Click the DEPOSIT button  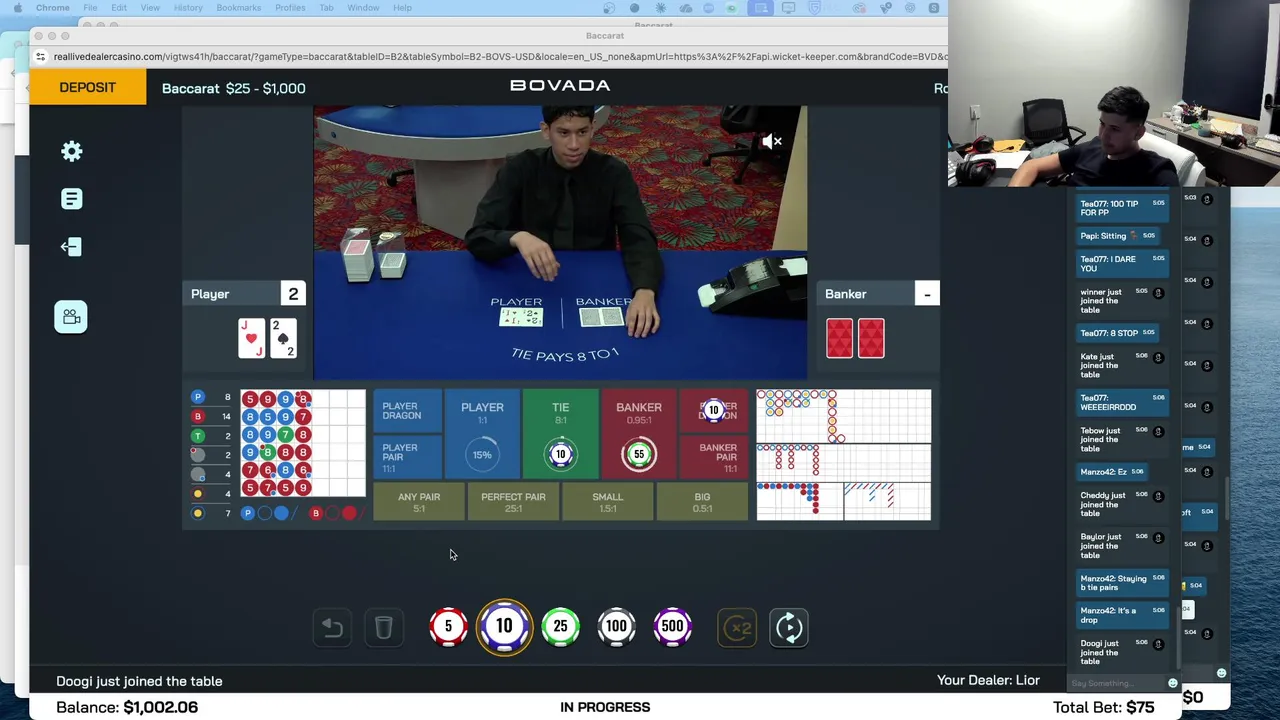87,87
